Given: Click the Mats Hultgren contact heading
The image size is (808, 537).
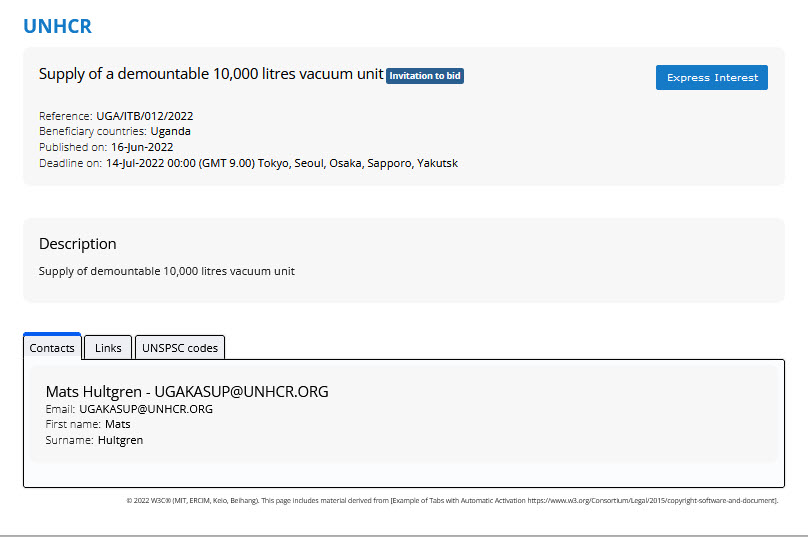Looking at the screenshot, I should tap(186, 392).
